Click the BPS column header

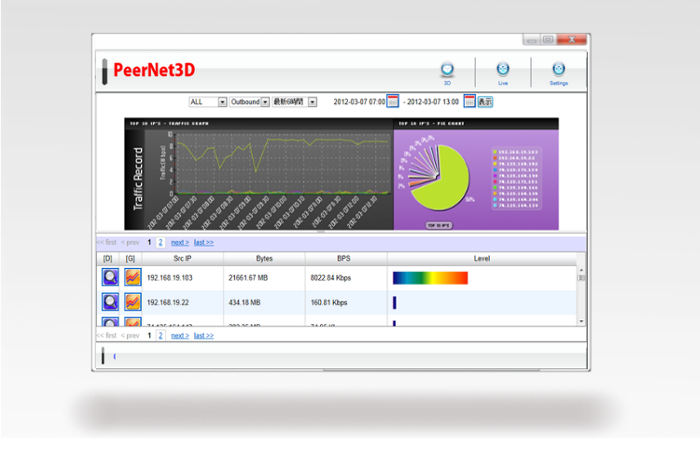(x=344, y=258)
